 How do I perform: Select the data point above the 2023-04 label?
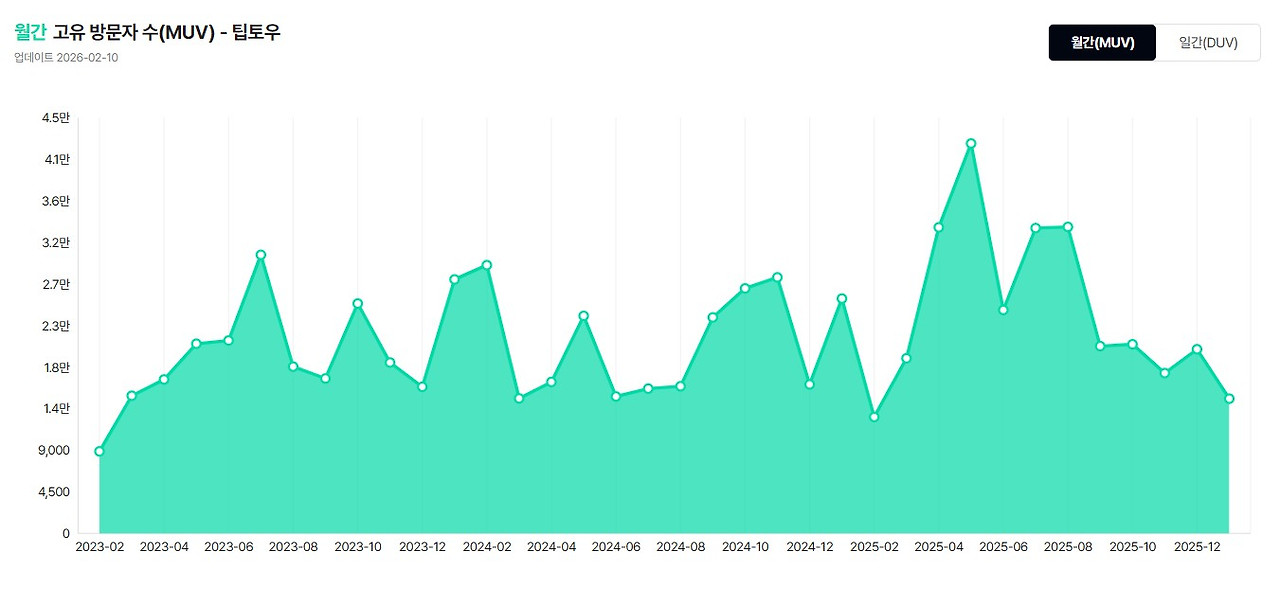click(164, 379)
